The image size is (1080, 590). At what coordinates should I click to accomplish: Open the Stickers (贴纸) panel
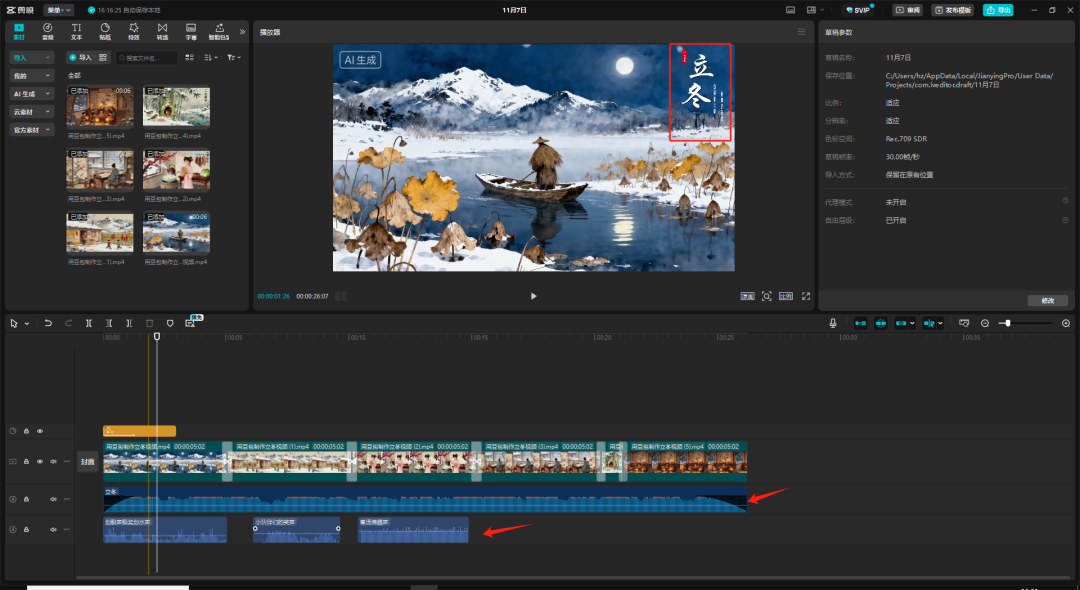click(105, 31)
